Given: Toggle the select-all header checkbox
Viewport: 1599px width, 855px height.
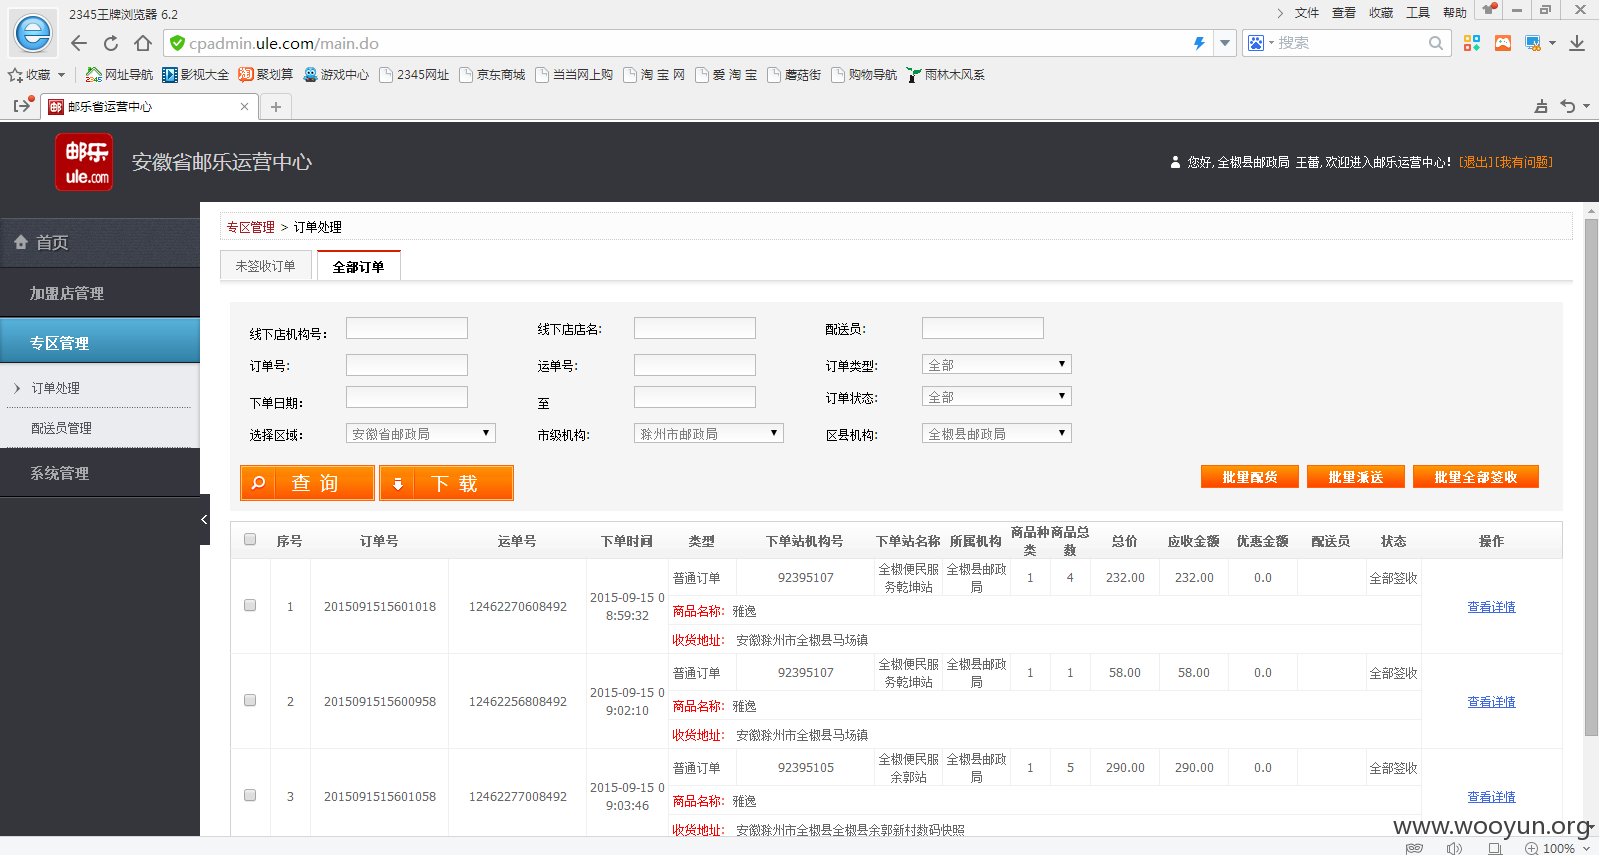Looking at the screenshot, I should (250, 539).
